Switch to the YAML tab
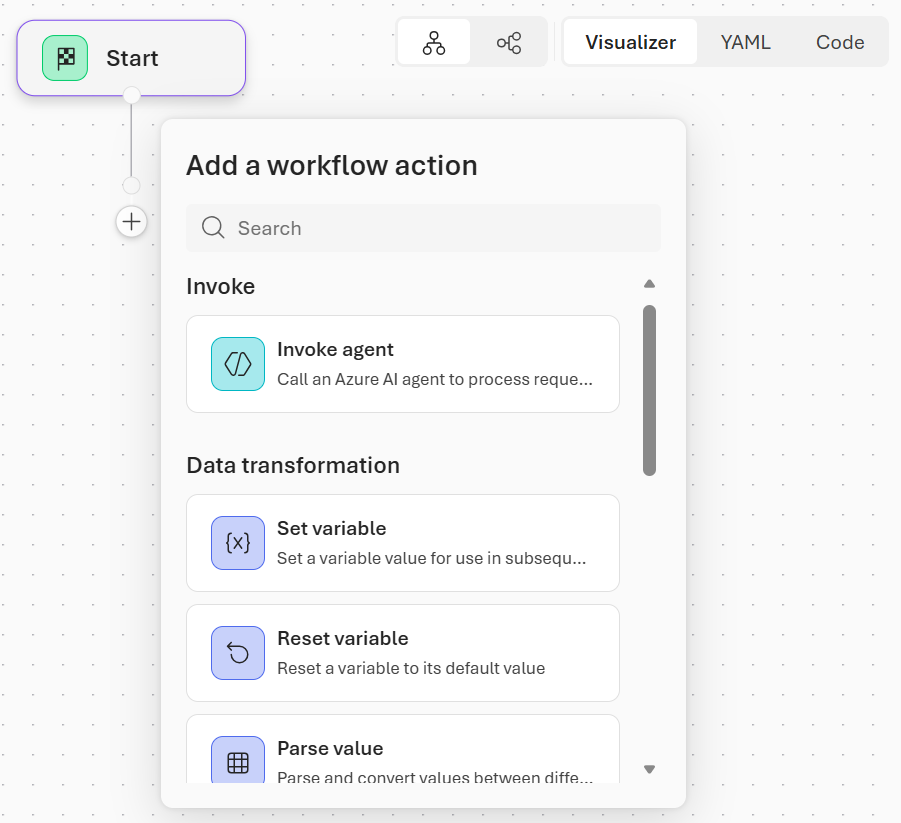Viewport: 901px width, 823px height. (745, 42)
